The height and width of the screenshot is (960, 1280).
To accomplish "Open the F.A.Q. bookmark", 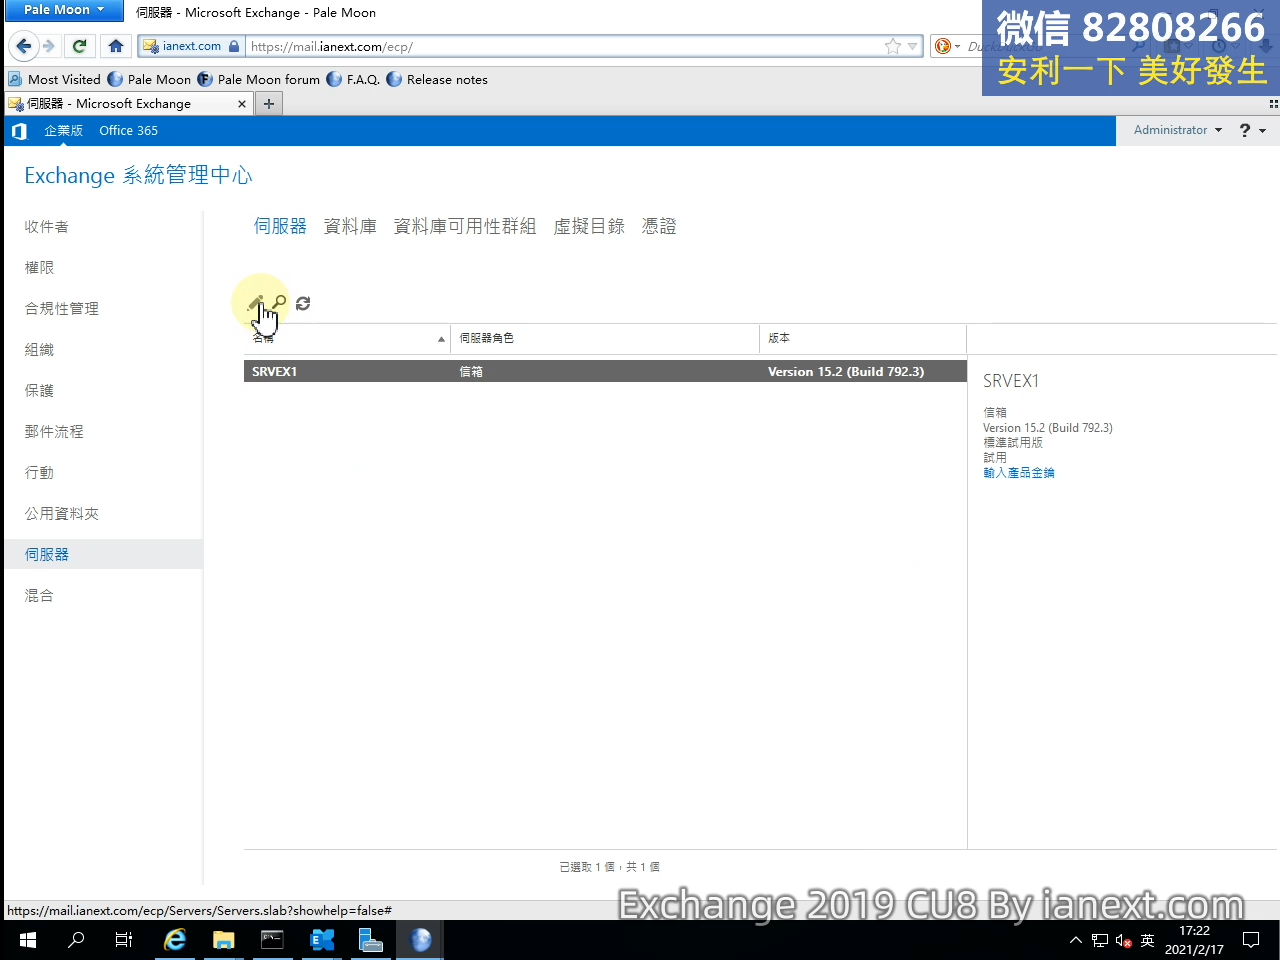I will pyautogui.click(x=353, y=80).
